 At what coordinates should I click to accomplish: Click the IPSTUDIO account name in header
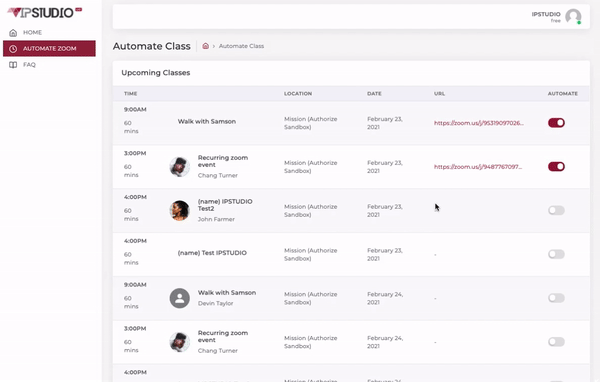(546, 14)
